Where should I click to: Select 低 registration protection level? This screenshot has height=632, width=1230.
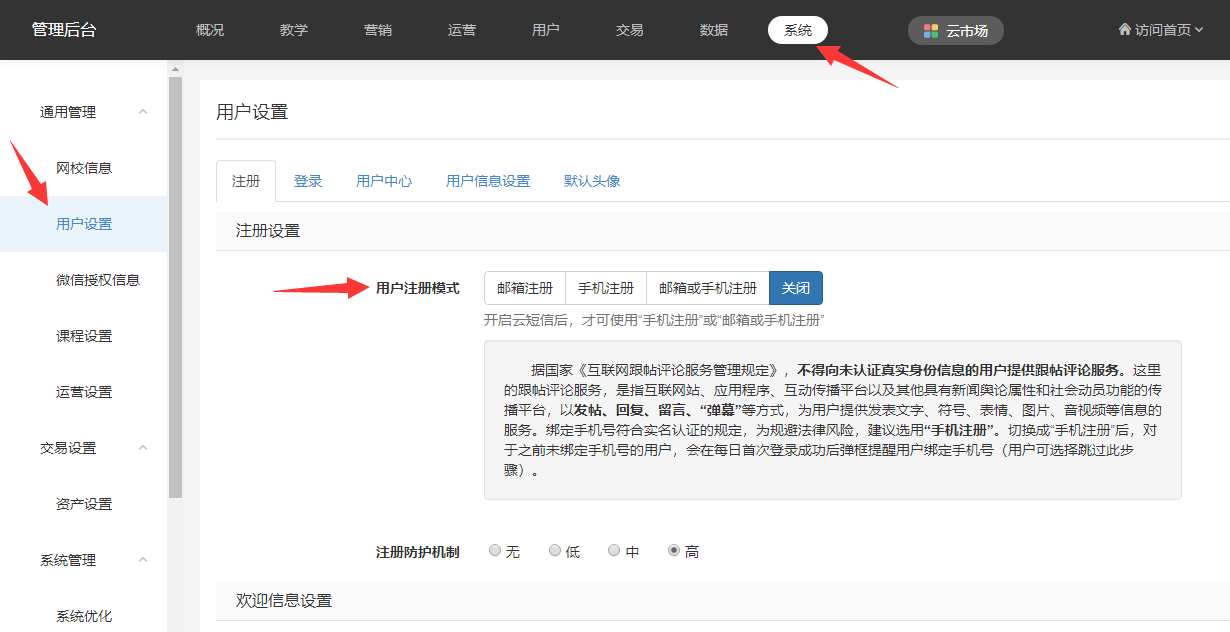[555, 551]
